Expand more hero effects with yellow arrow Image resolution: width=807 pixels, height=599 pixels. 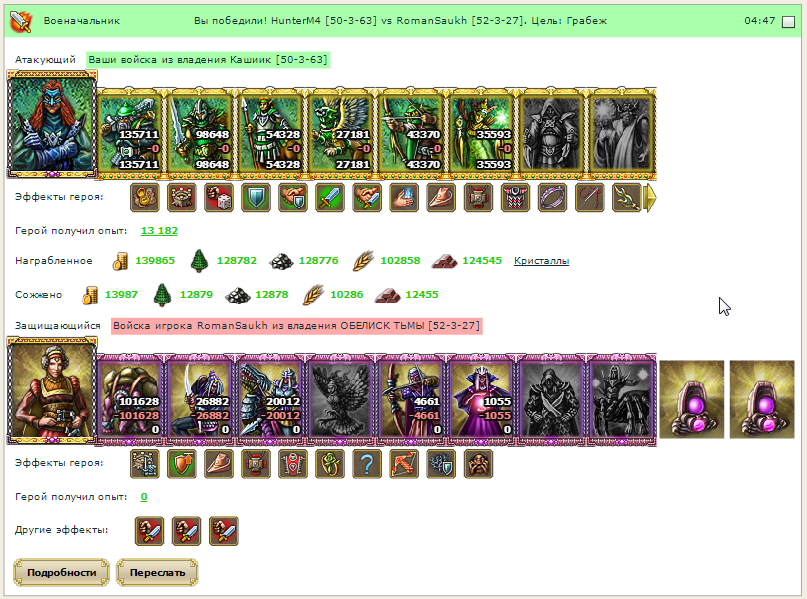point(651,198)
